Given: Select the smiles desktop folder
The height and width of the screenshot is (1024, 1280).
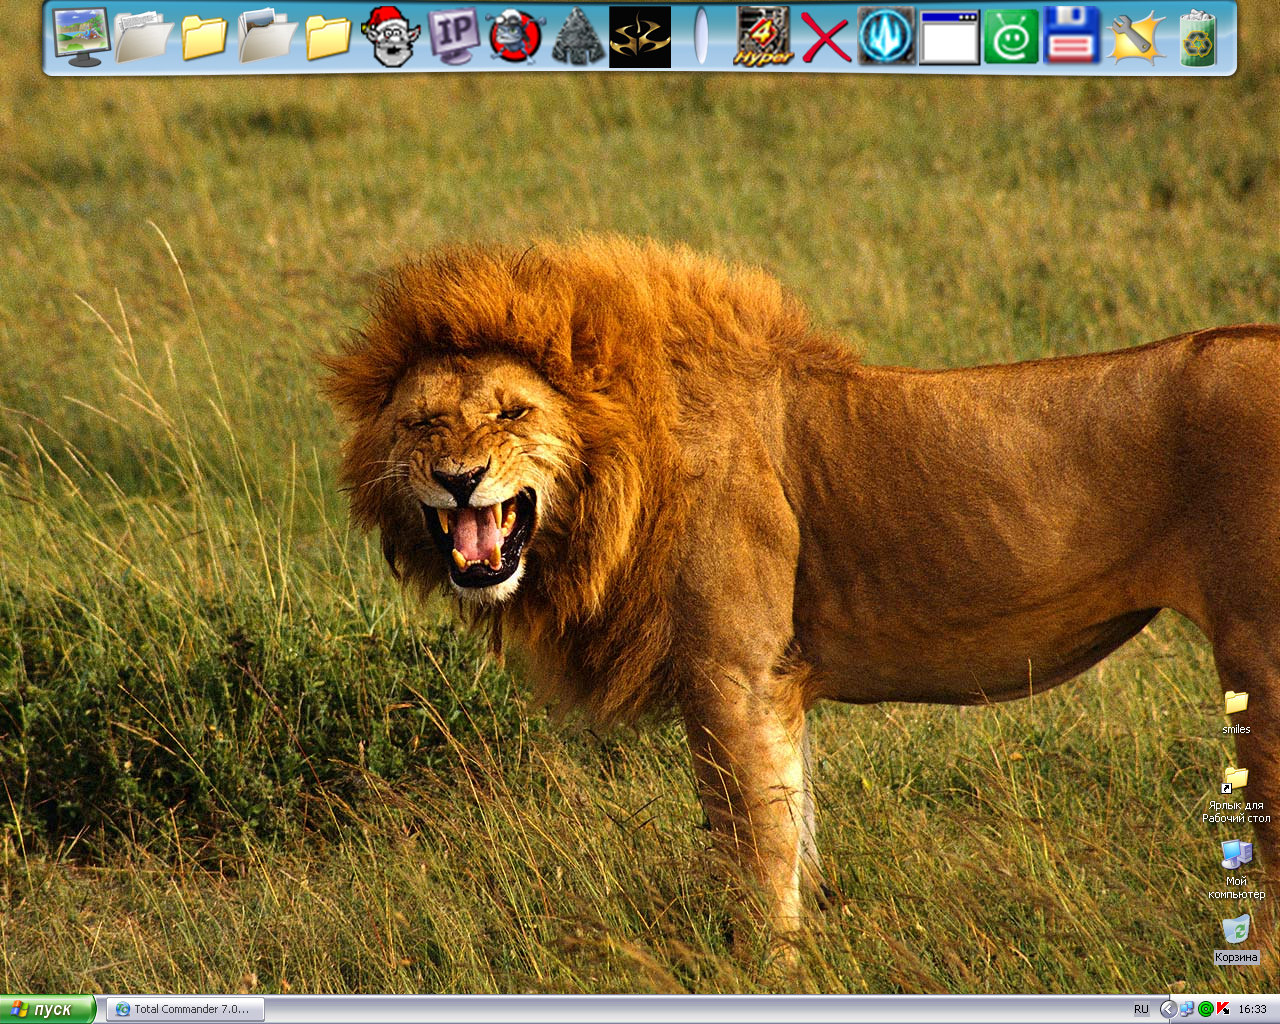Looking at the screenshot, I should (1236, 711).
